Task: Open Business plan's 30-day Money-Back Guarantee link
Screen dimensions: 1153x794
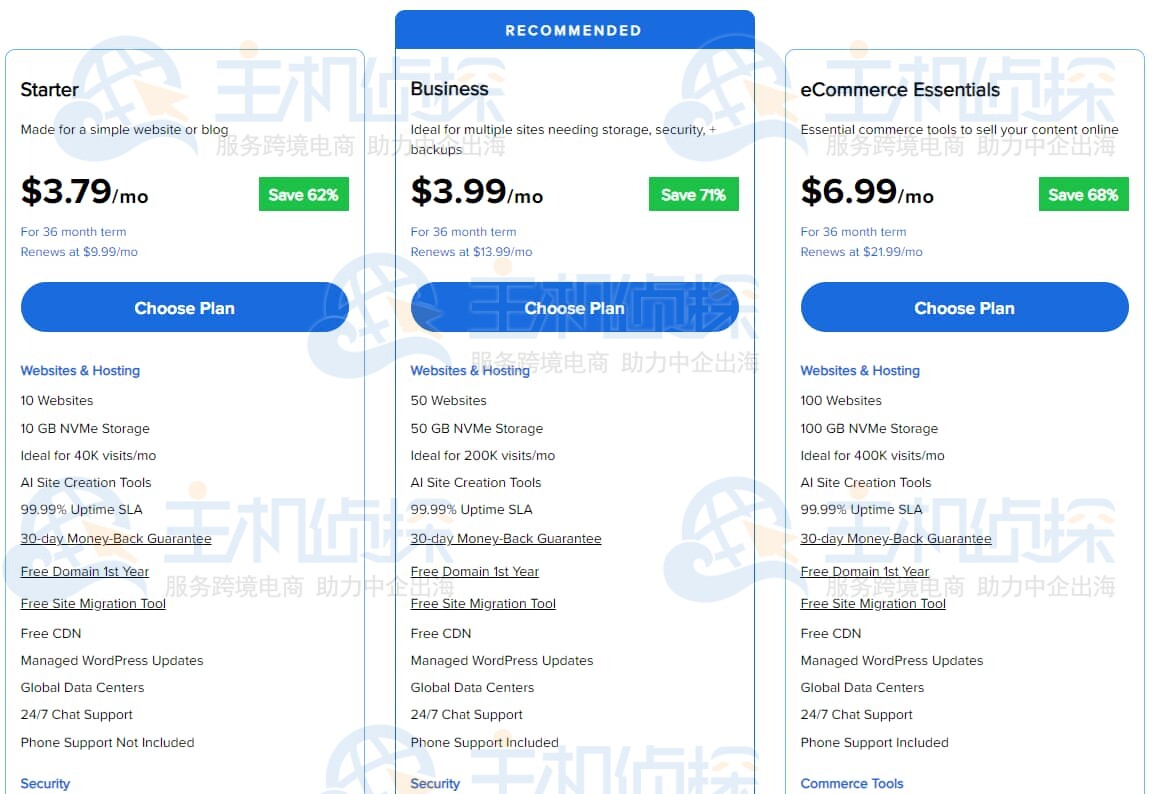Action: (506, 539)
